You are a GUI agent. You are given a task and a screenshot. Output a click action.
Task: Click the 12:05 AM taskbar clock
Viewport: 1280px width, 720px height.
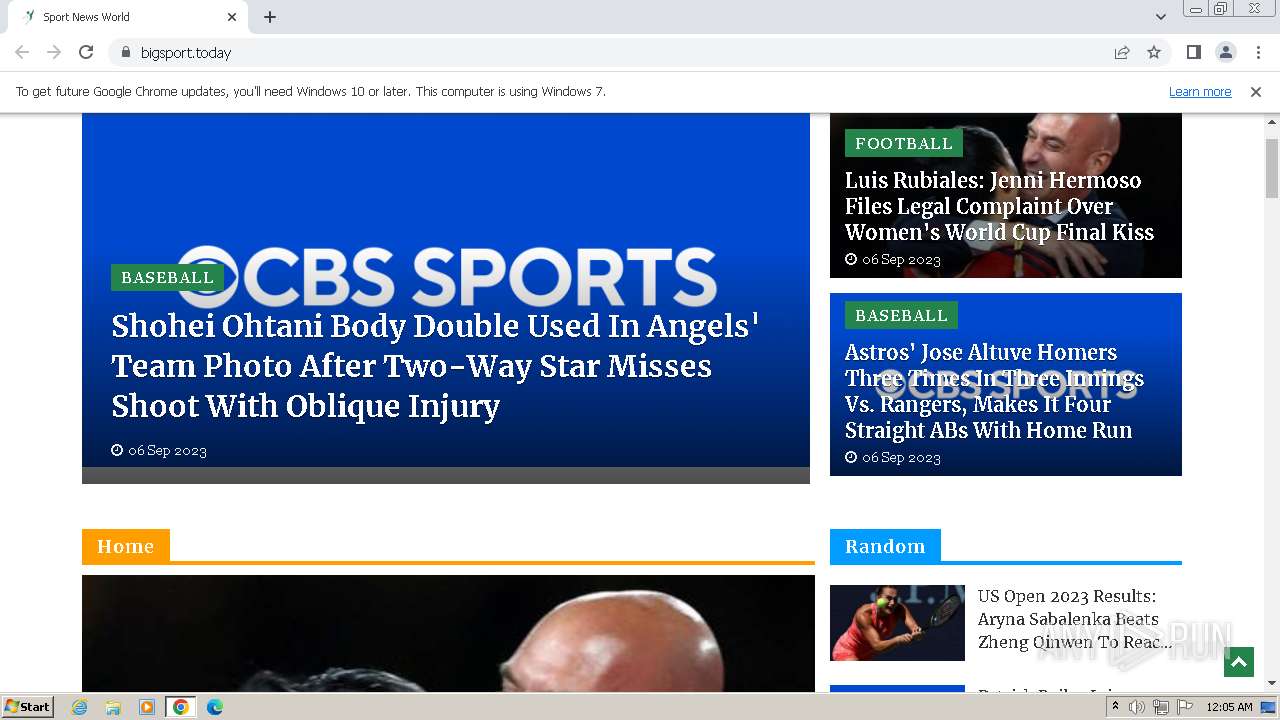[1229, 707]
